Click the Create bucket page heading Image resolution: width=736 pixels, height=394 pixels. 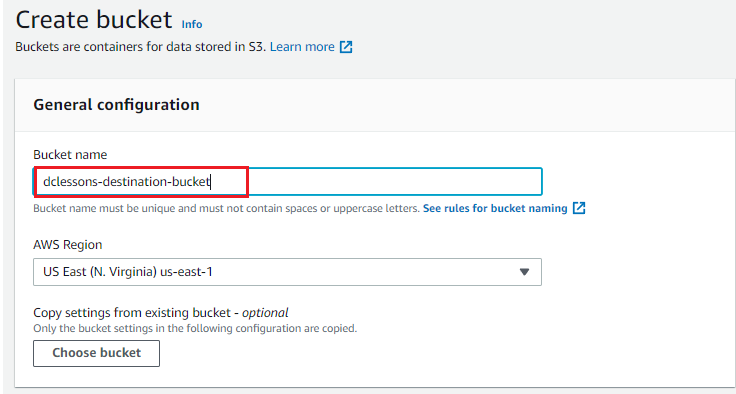click(x=94, y=20)
